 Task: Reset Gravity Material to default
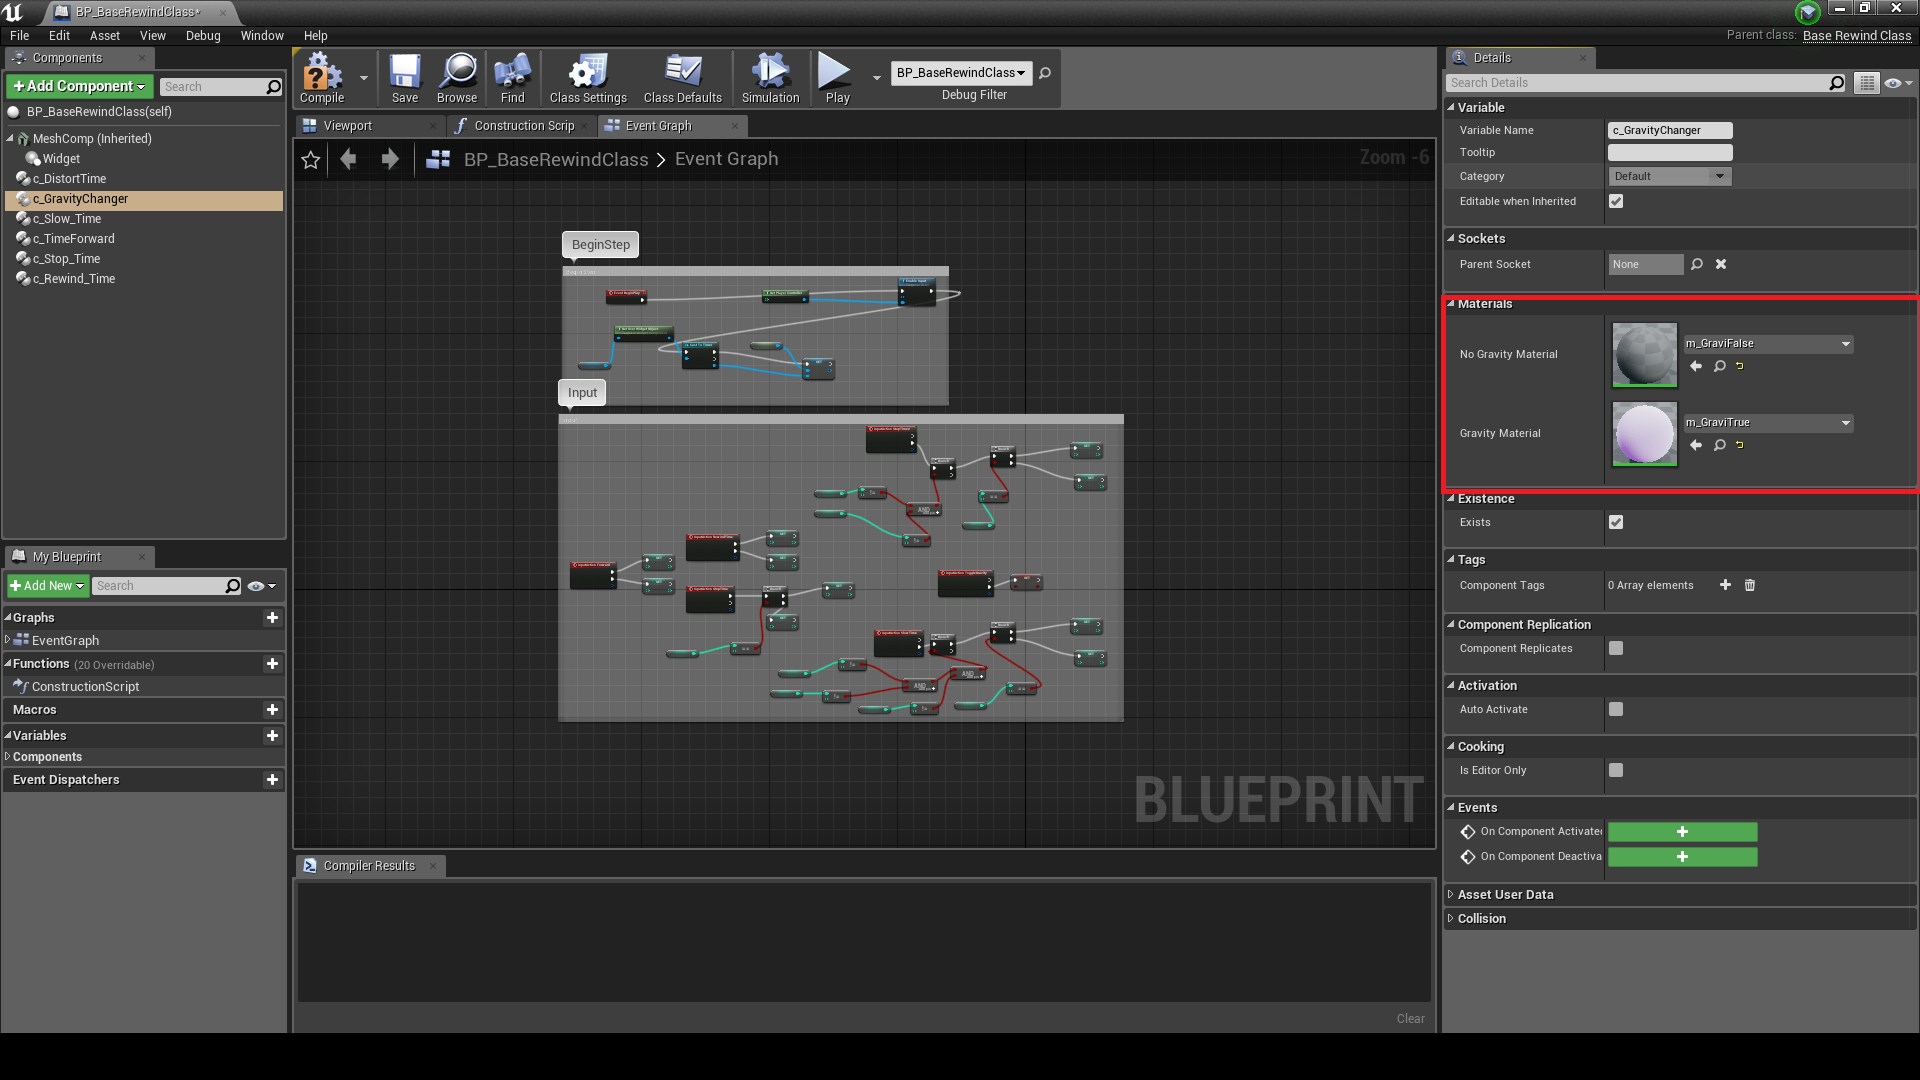tap(1739, 446)
